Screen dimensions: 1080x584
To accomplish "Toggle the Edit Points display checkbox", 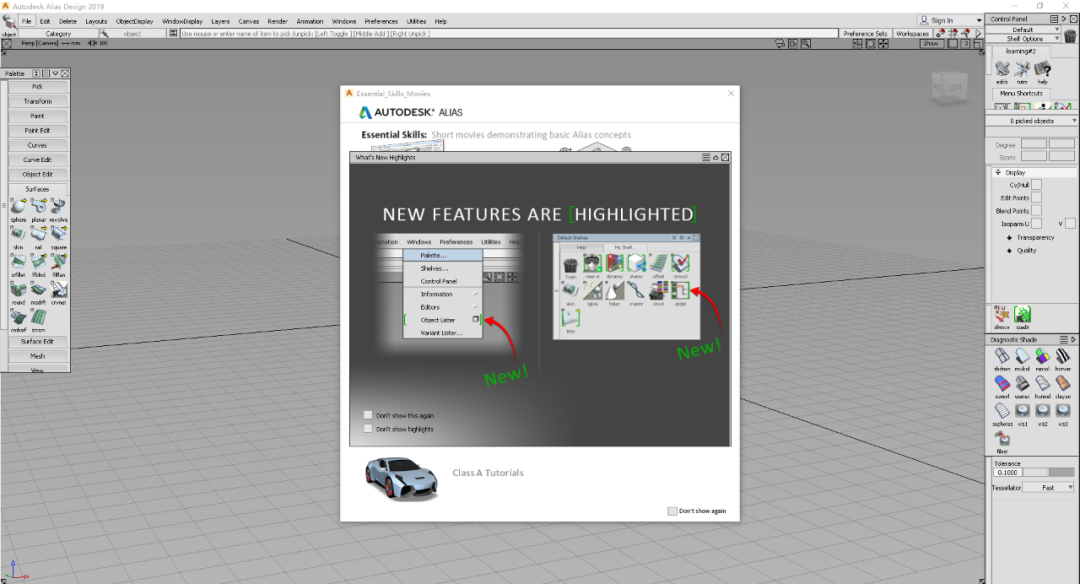I will 1037,198.
